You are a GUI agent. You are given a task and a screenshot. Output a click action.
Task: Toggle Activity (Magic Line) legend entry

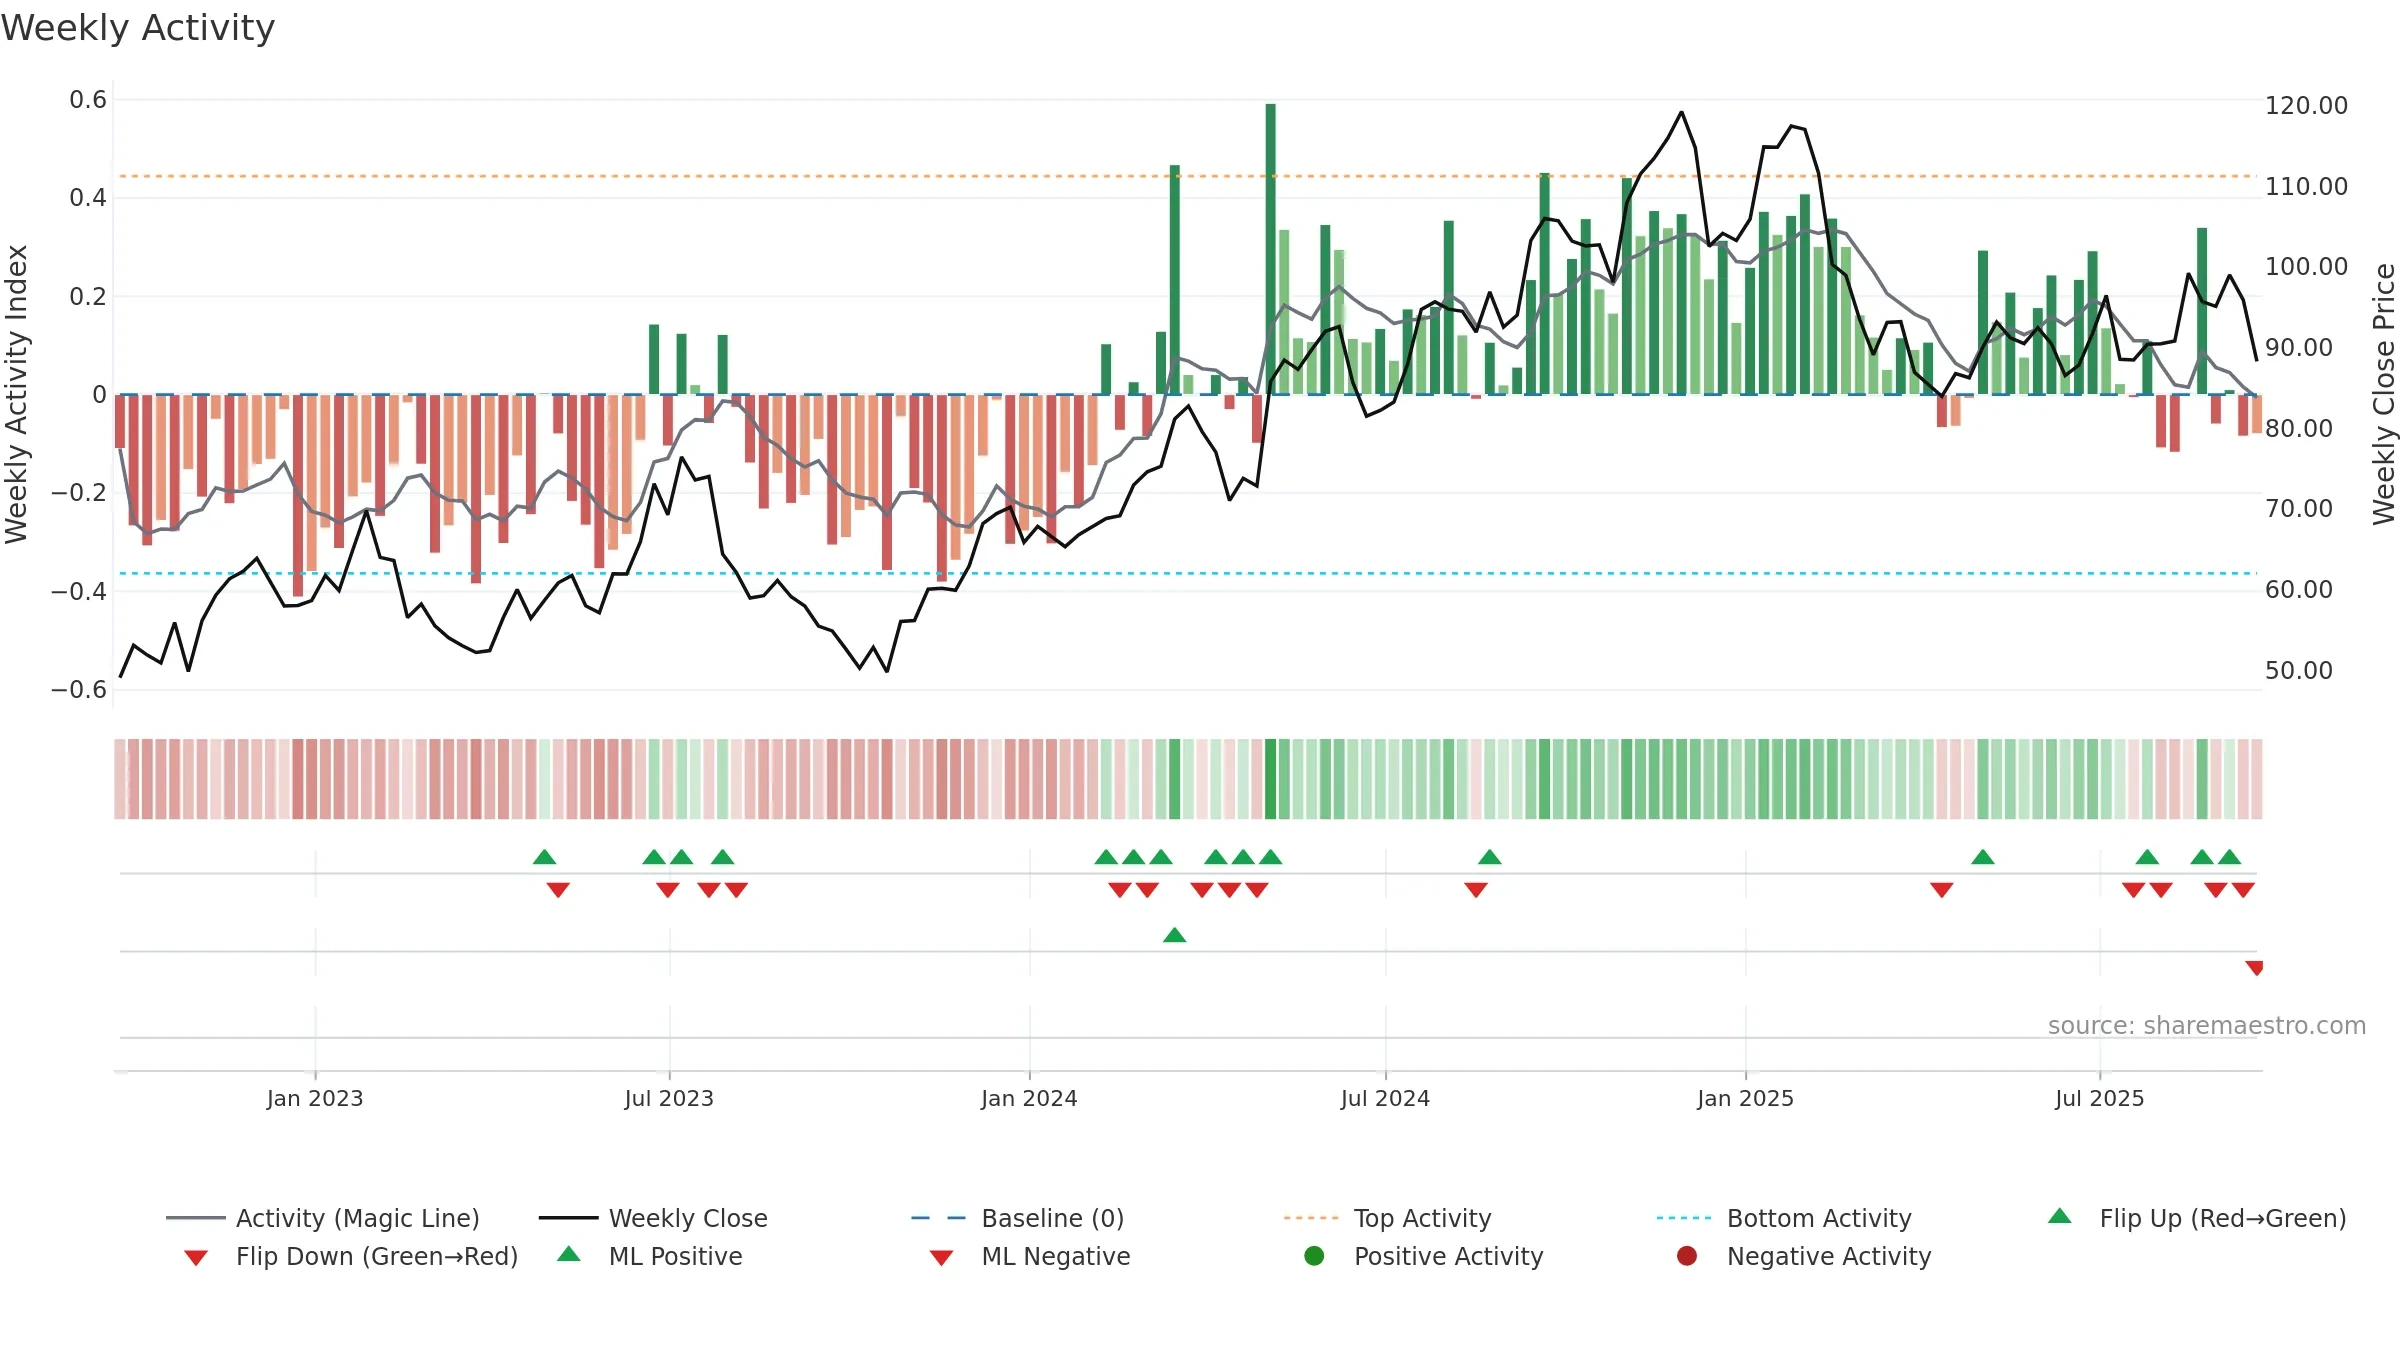point(323,1218)
